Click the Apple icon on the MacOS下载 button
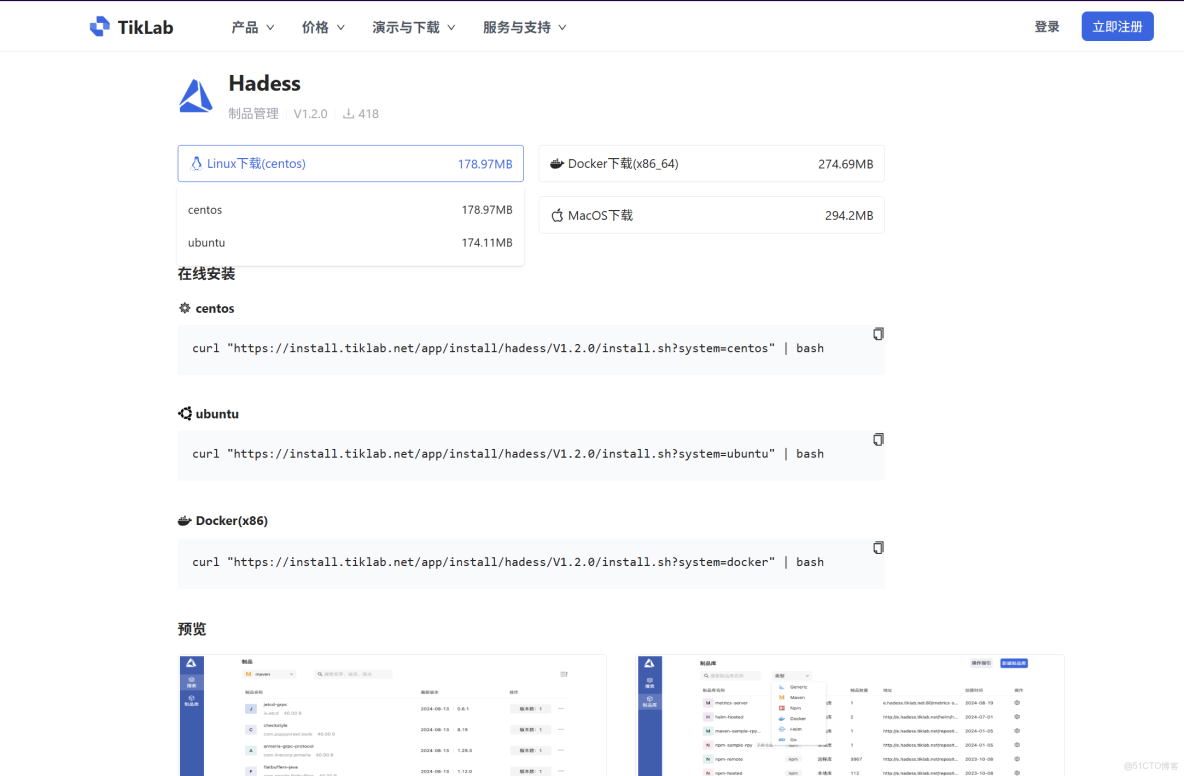The width and height of the screenshot is (1184, 776). pos(557,214)
